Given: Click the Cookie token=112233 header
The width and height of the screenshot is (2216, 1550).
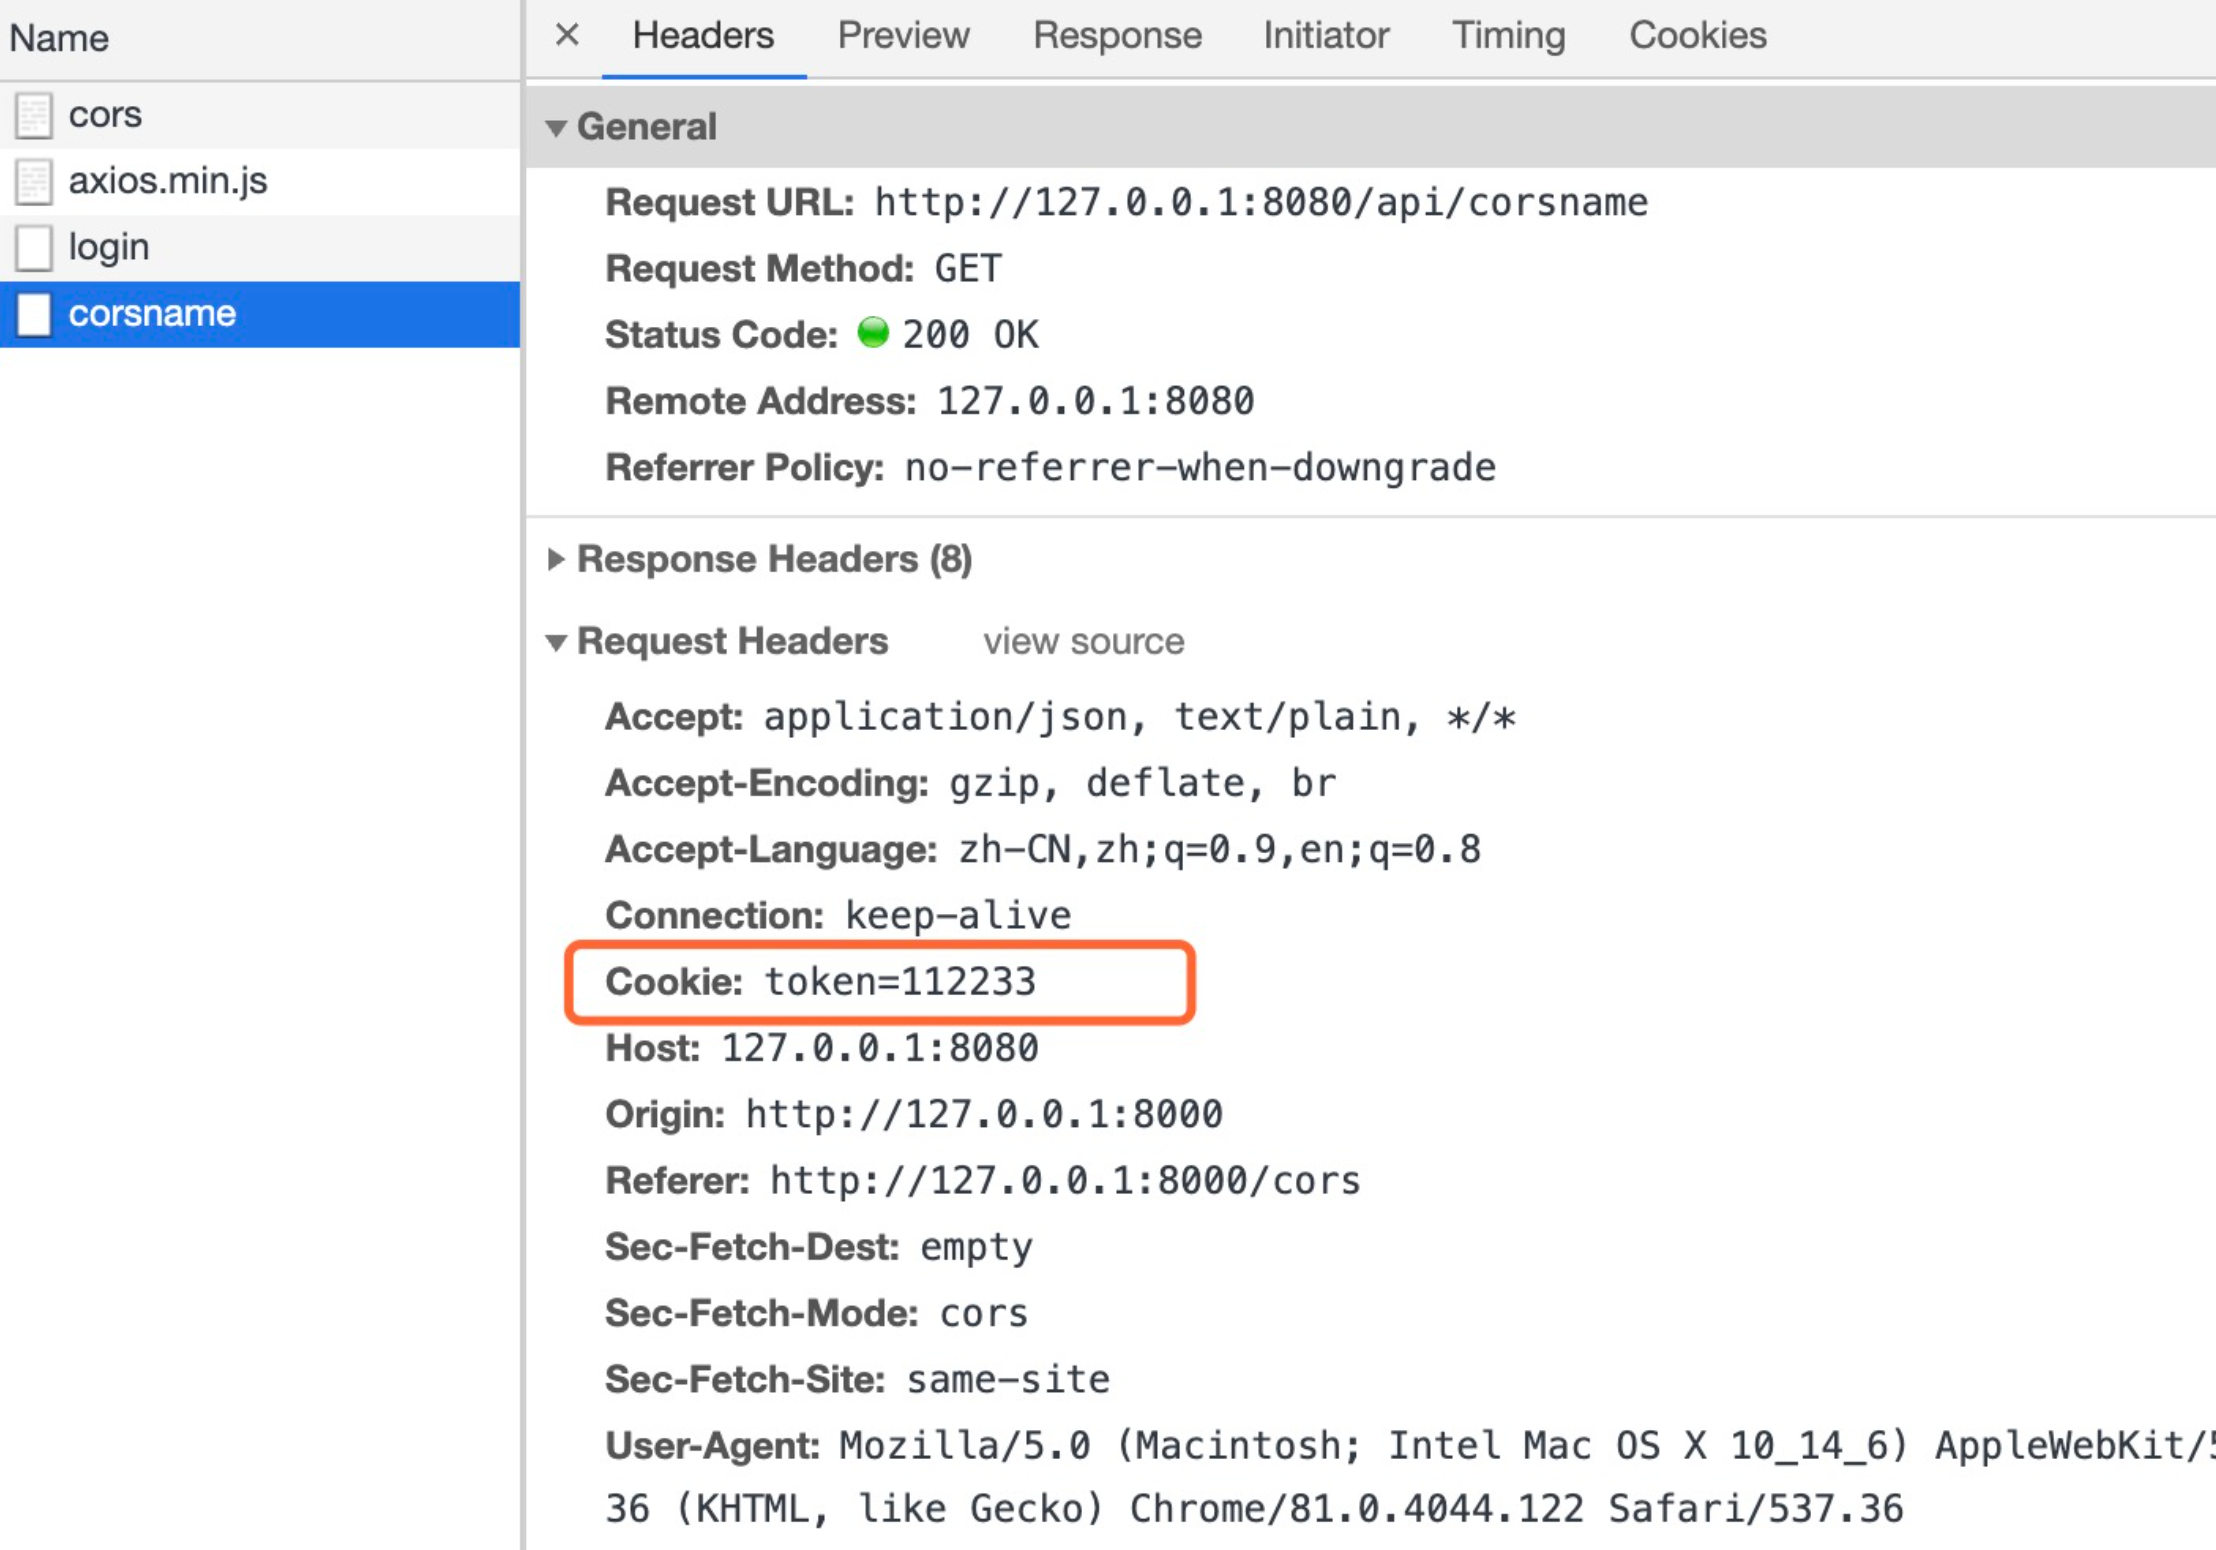Looking at the screenshot, I should (820, 982).
